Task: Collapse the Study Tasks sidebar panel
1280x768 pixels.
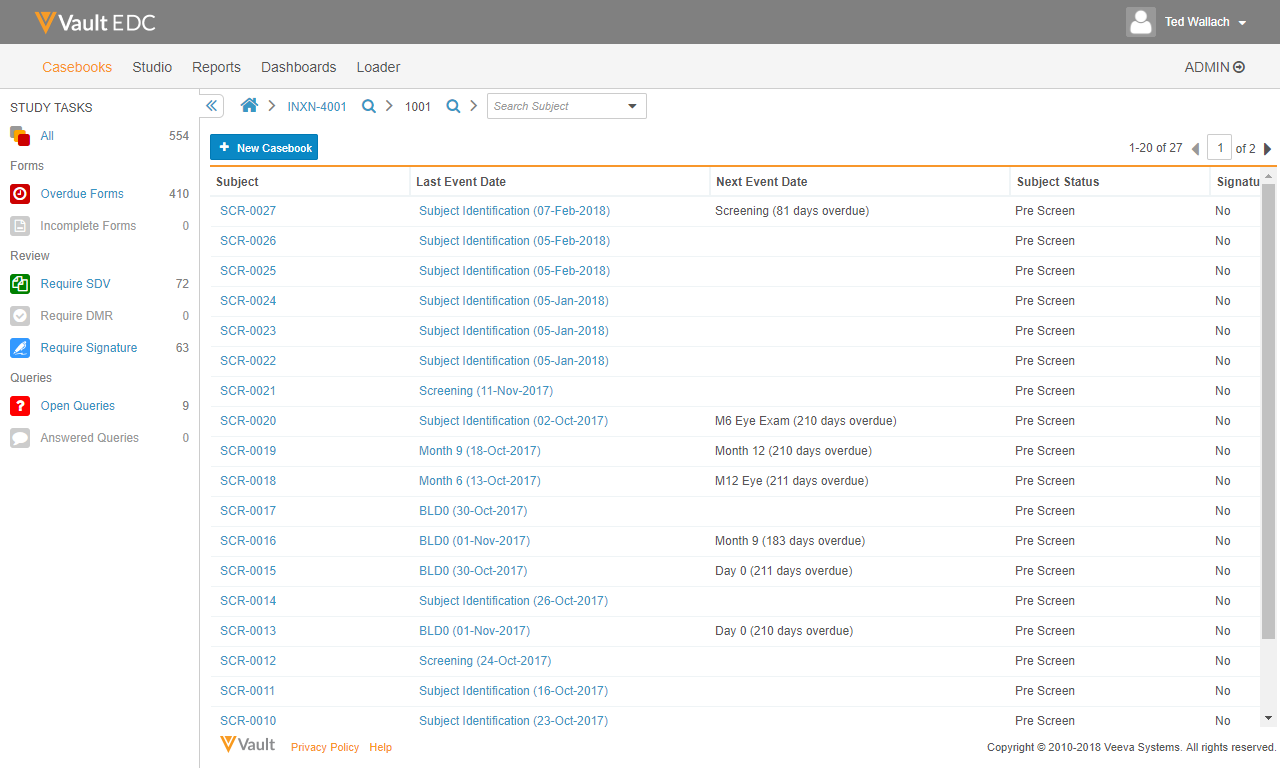Action: coord(212,106)
